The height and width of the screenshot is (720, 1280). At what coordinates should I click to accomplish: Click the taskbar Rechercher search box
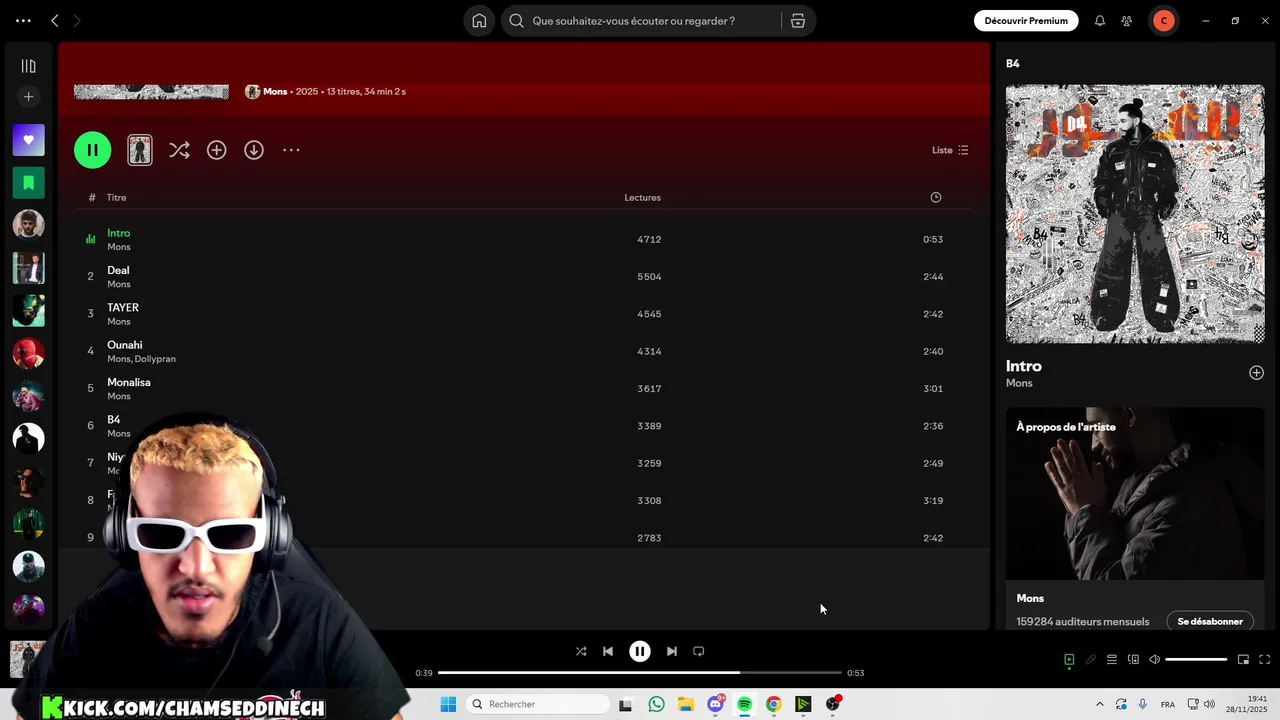click(x=539, y=704)
